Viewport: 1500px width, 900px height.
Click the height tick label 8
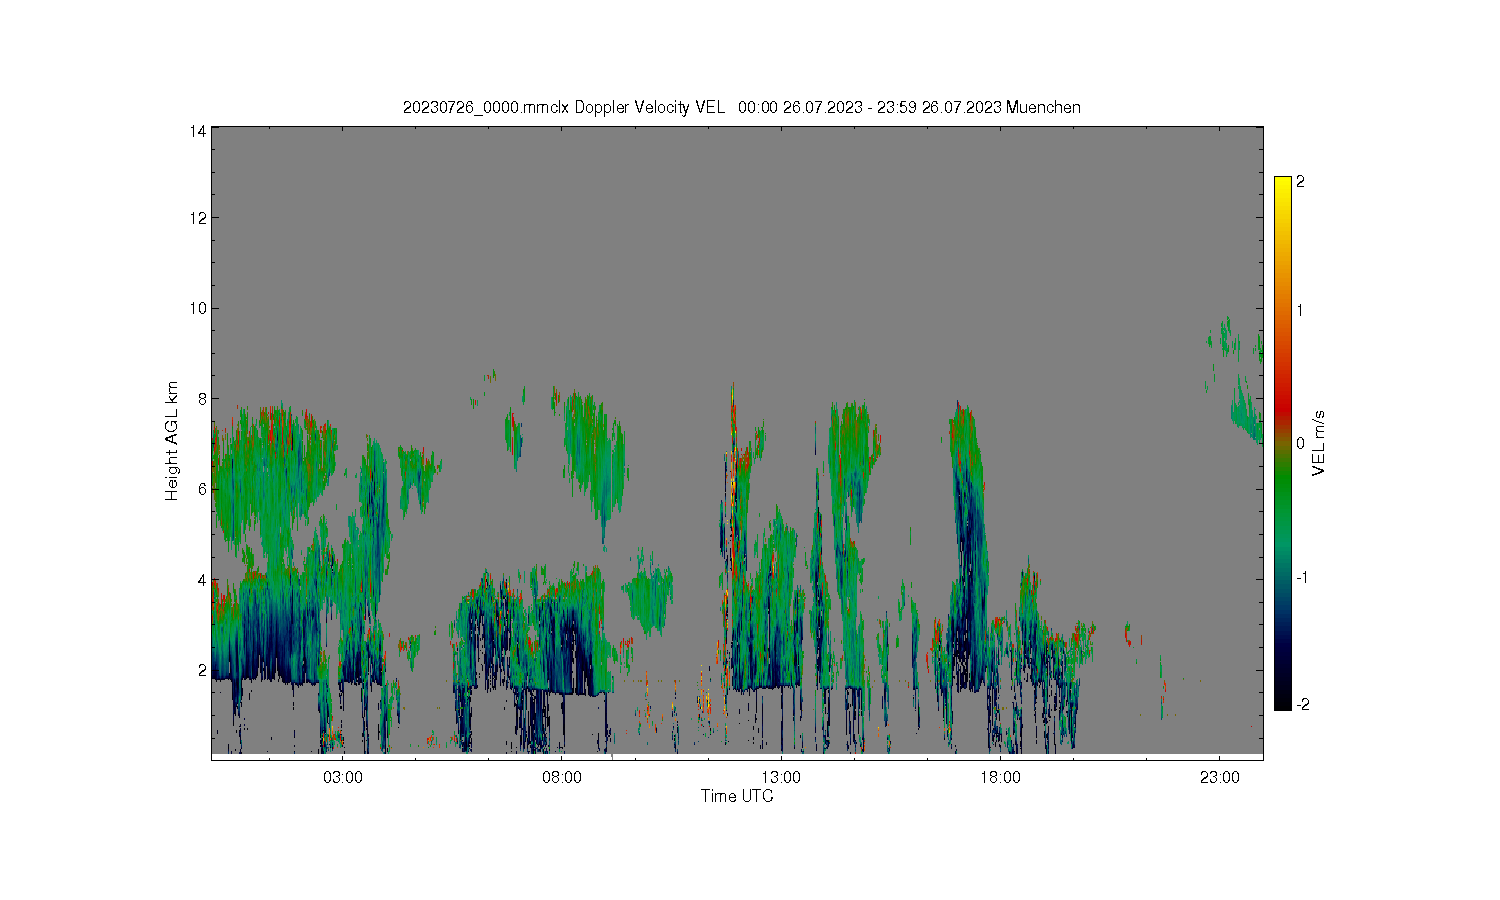pyautogui.click(x=202, y=398)
